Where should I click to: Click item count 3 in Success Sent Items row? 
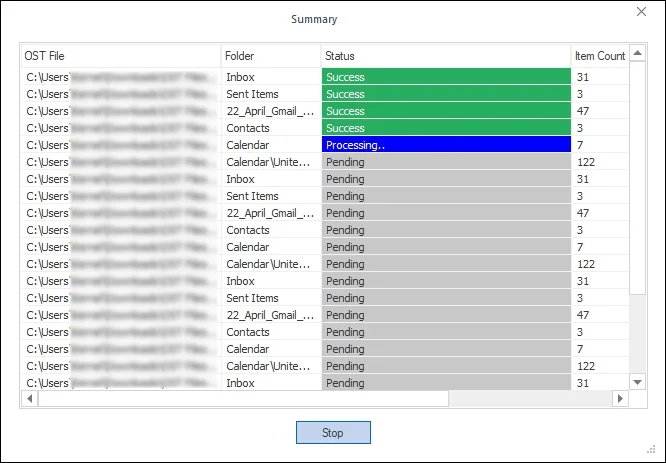point(600,94)
